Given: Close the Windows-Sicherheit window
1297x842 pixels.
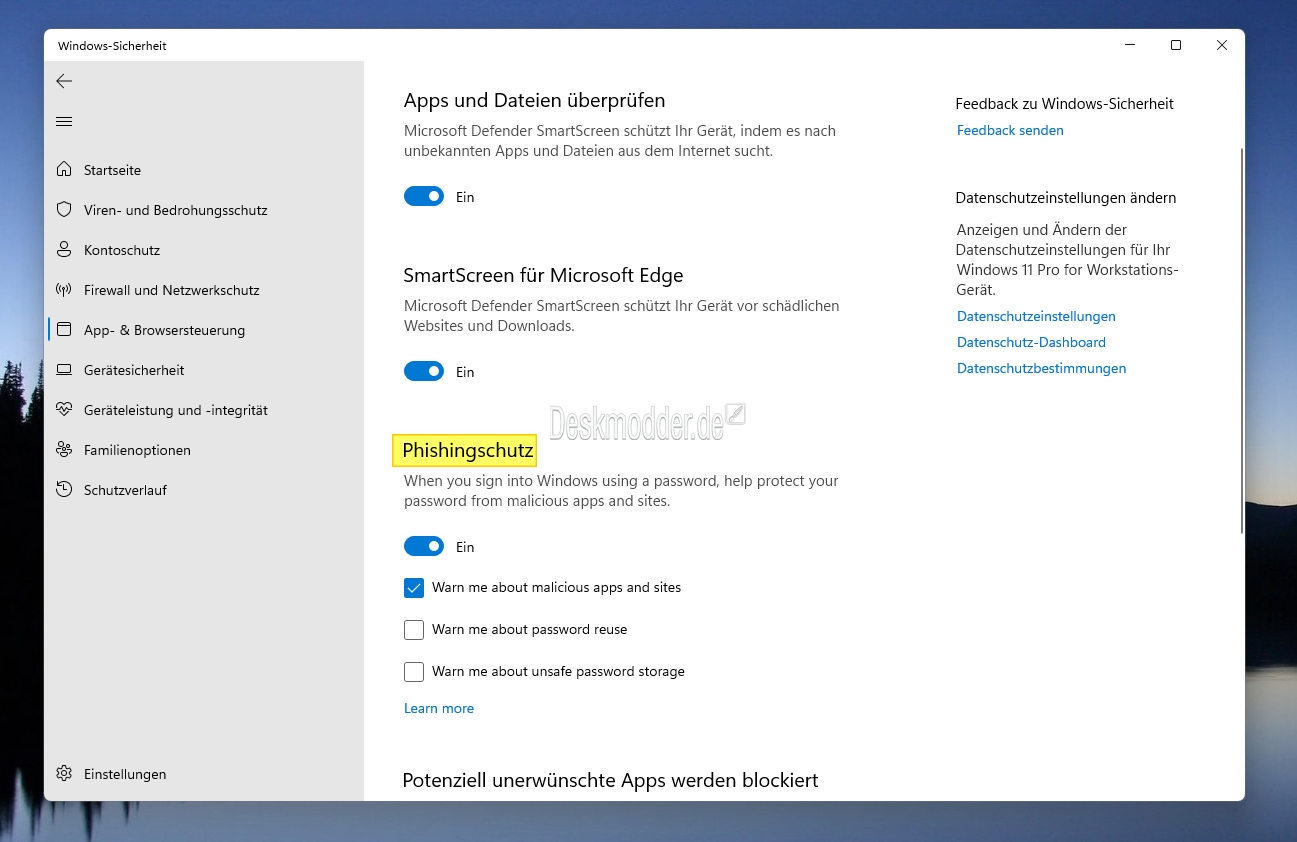Looking at the screenshot, I should [1222, 45].
